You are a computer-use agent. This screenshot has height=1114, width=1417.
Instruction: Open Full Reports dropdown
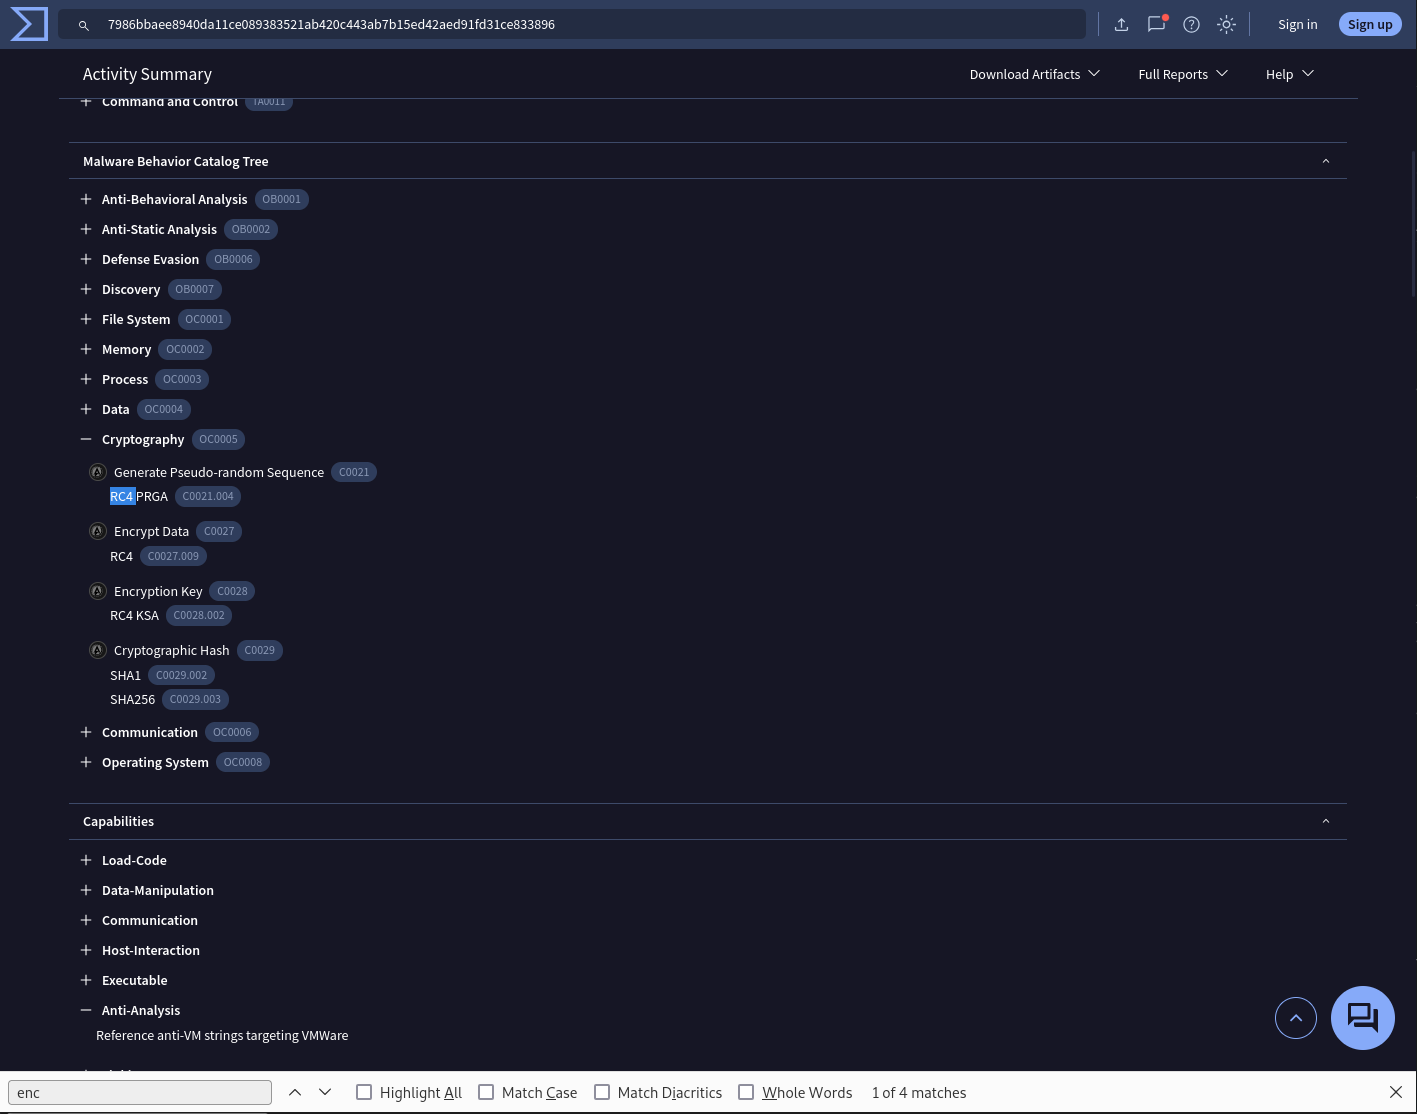pyautogui.click(x=1183, y=74)
